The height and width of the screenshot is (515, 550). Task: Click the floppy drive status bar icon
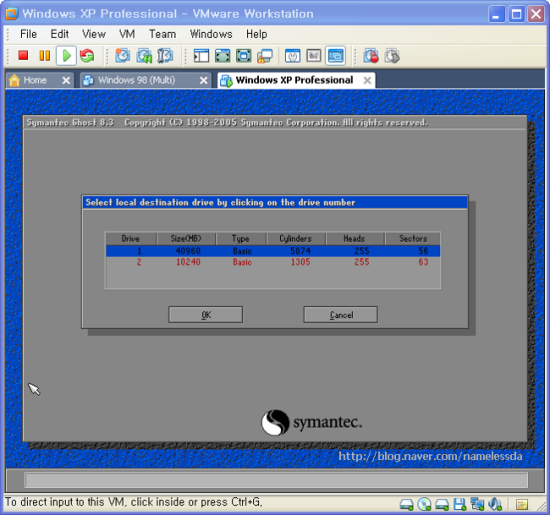tap(460, 504)
